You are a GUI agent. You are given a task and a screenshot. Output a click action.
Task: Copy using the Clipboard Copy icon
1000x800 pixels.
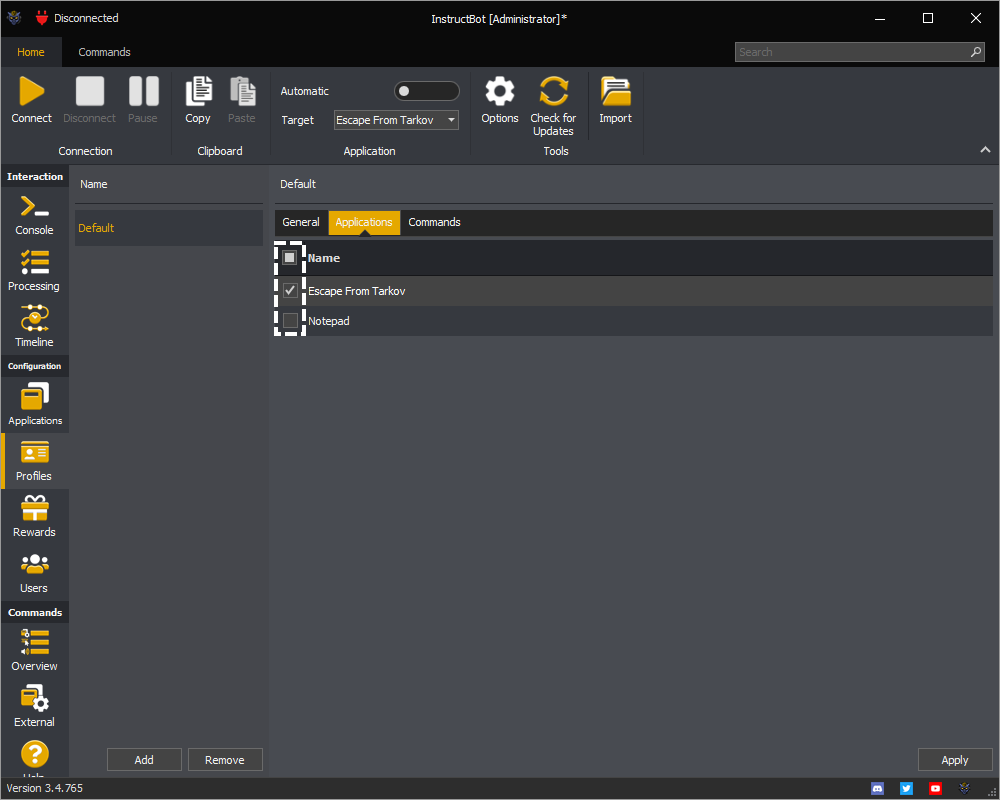coord(198,91)
